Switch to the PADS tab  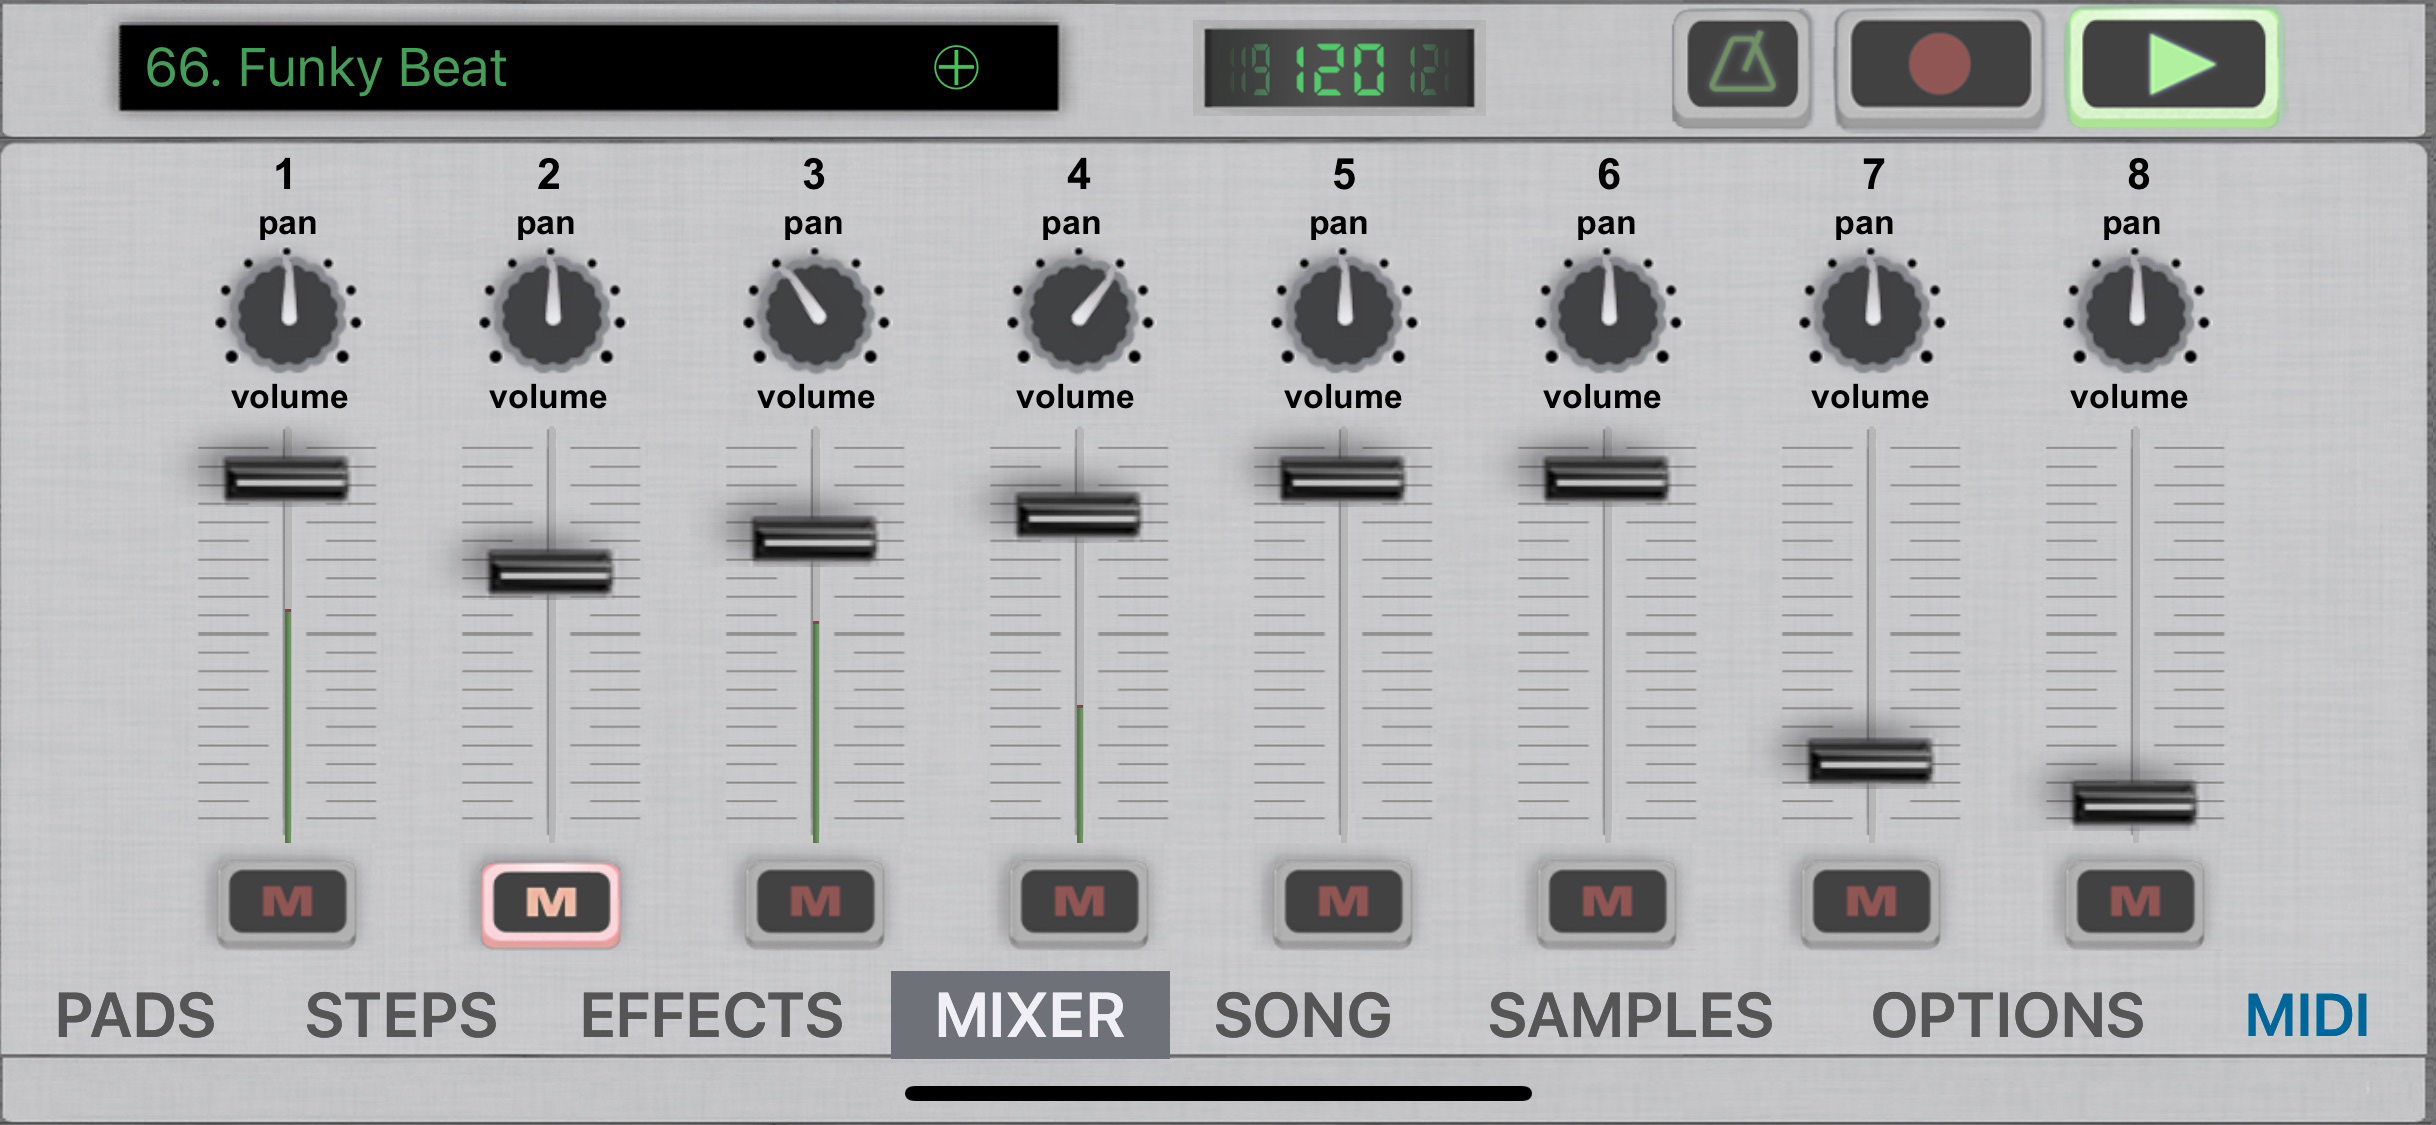(x=135, y=1016)
